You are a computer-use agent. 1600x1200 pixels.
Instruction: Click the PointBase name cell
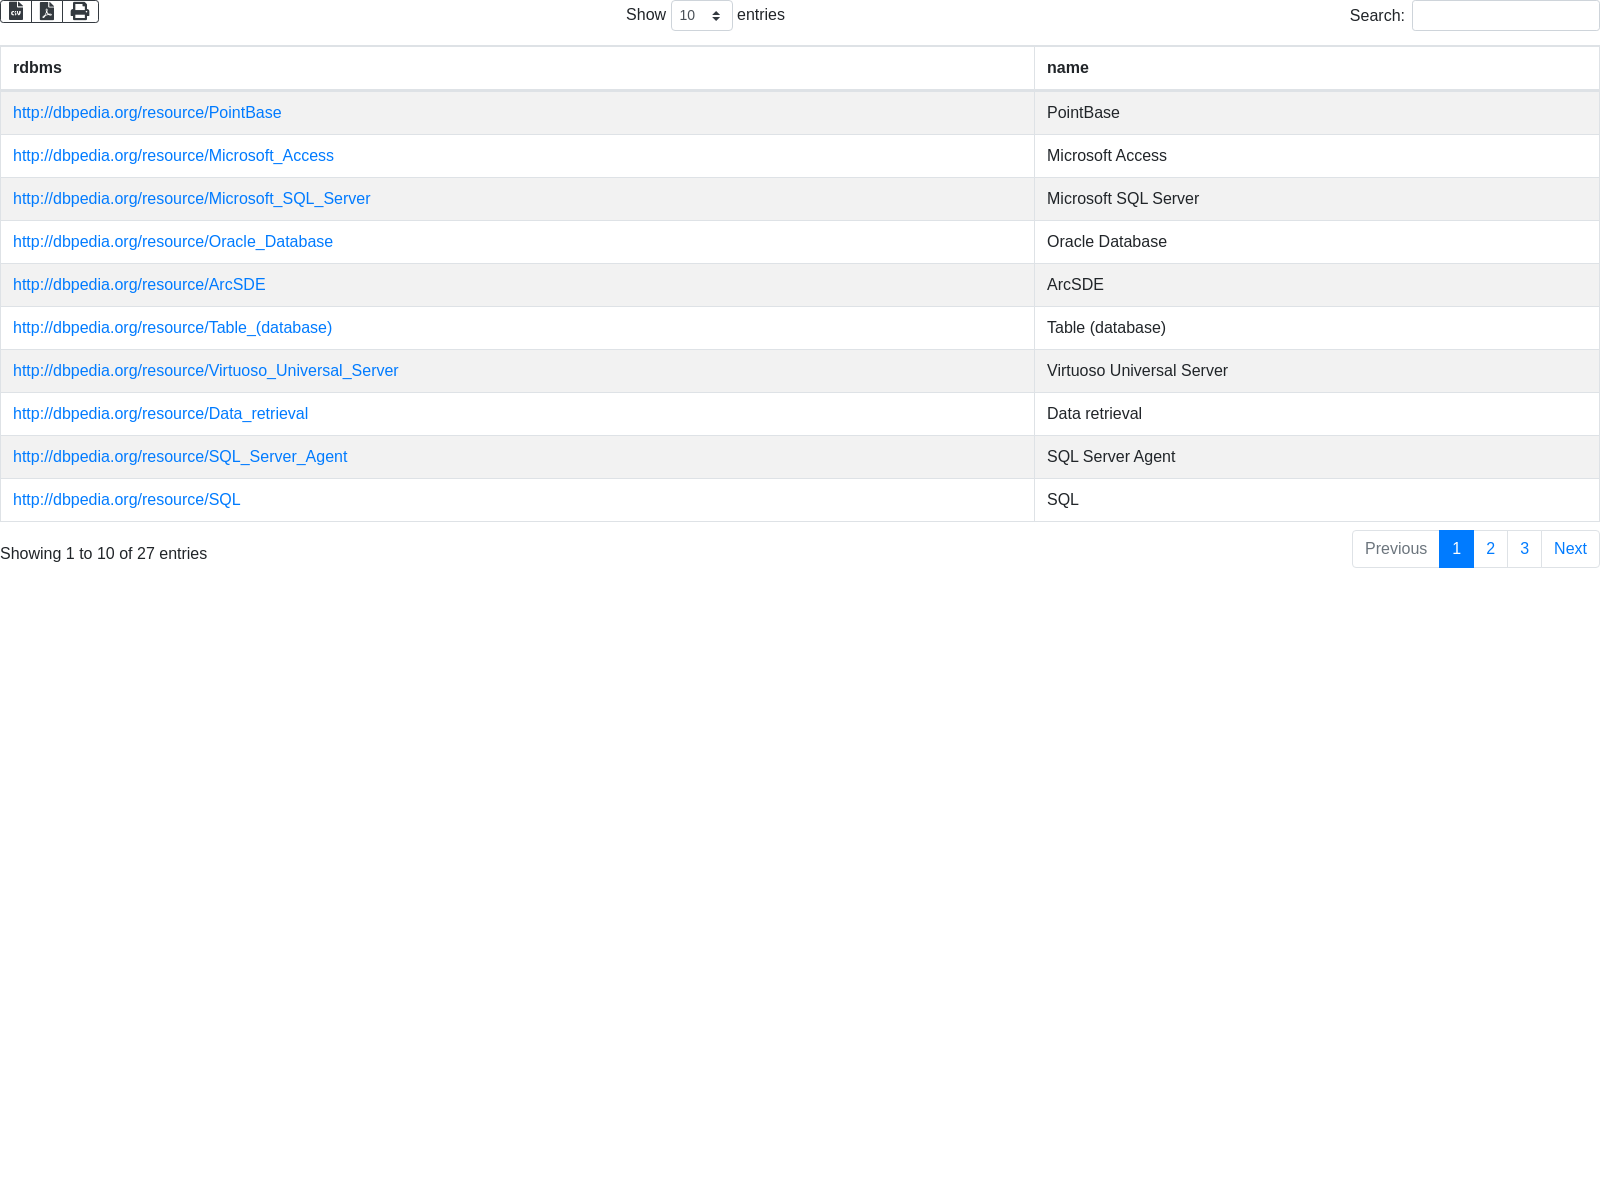point(1316,113)
